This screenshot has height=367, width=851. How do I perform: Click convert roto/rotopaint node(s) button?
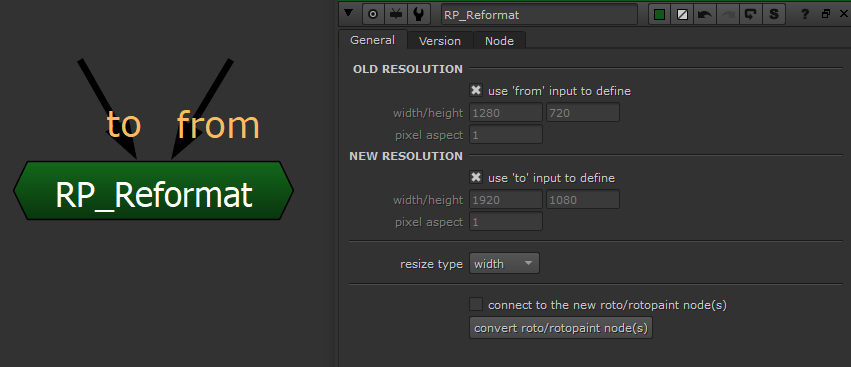tap(561, 328)
